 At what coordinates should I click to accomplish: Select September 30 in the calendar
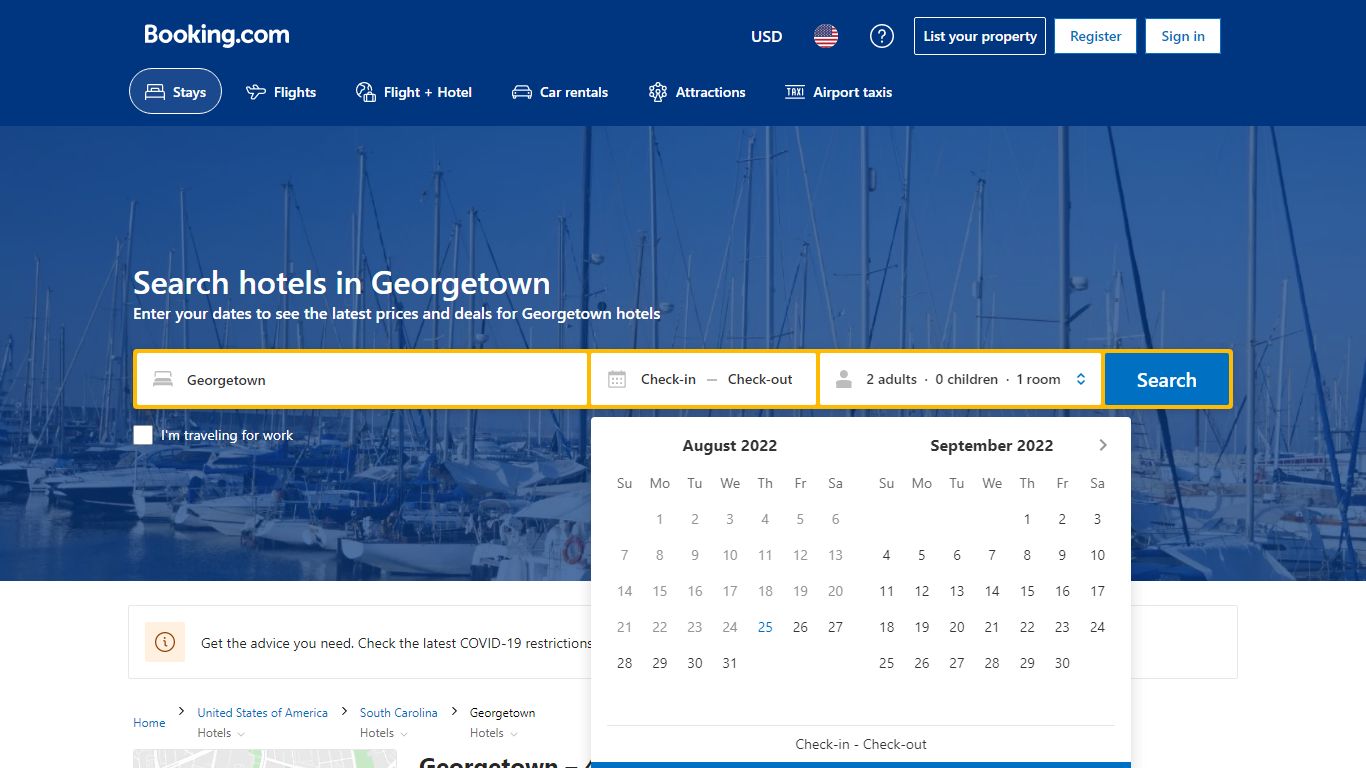(1062, 663)
